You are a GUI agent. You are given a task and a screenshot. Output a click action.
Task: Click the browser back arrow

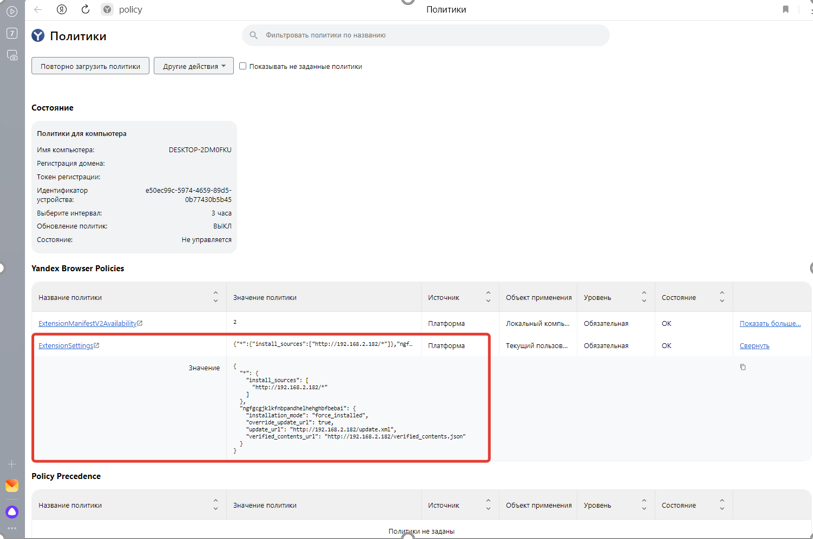38,10
